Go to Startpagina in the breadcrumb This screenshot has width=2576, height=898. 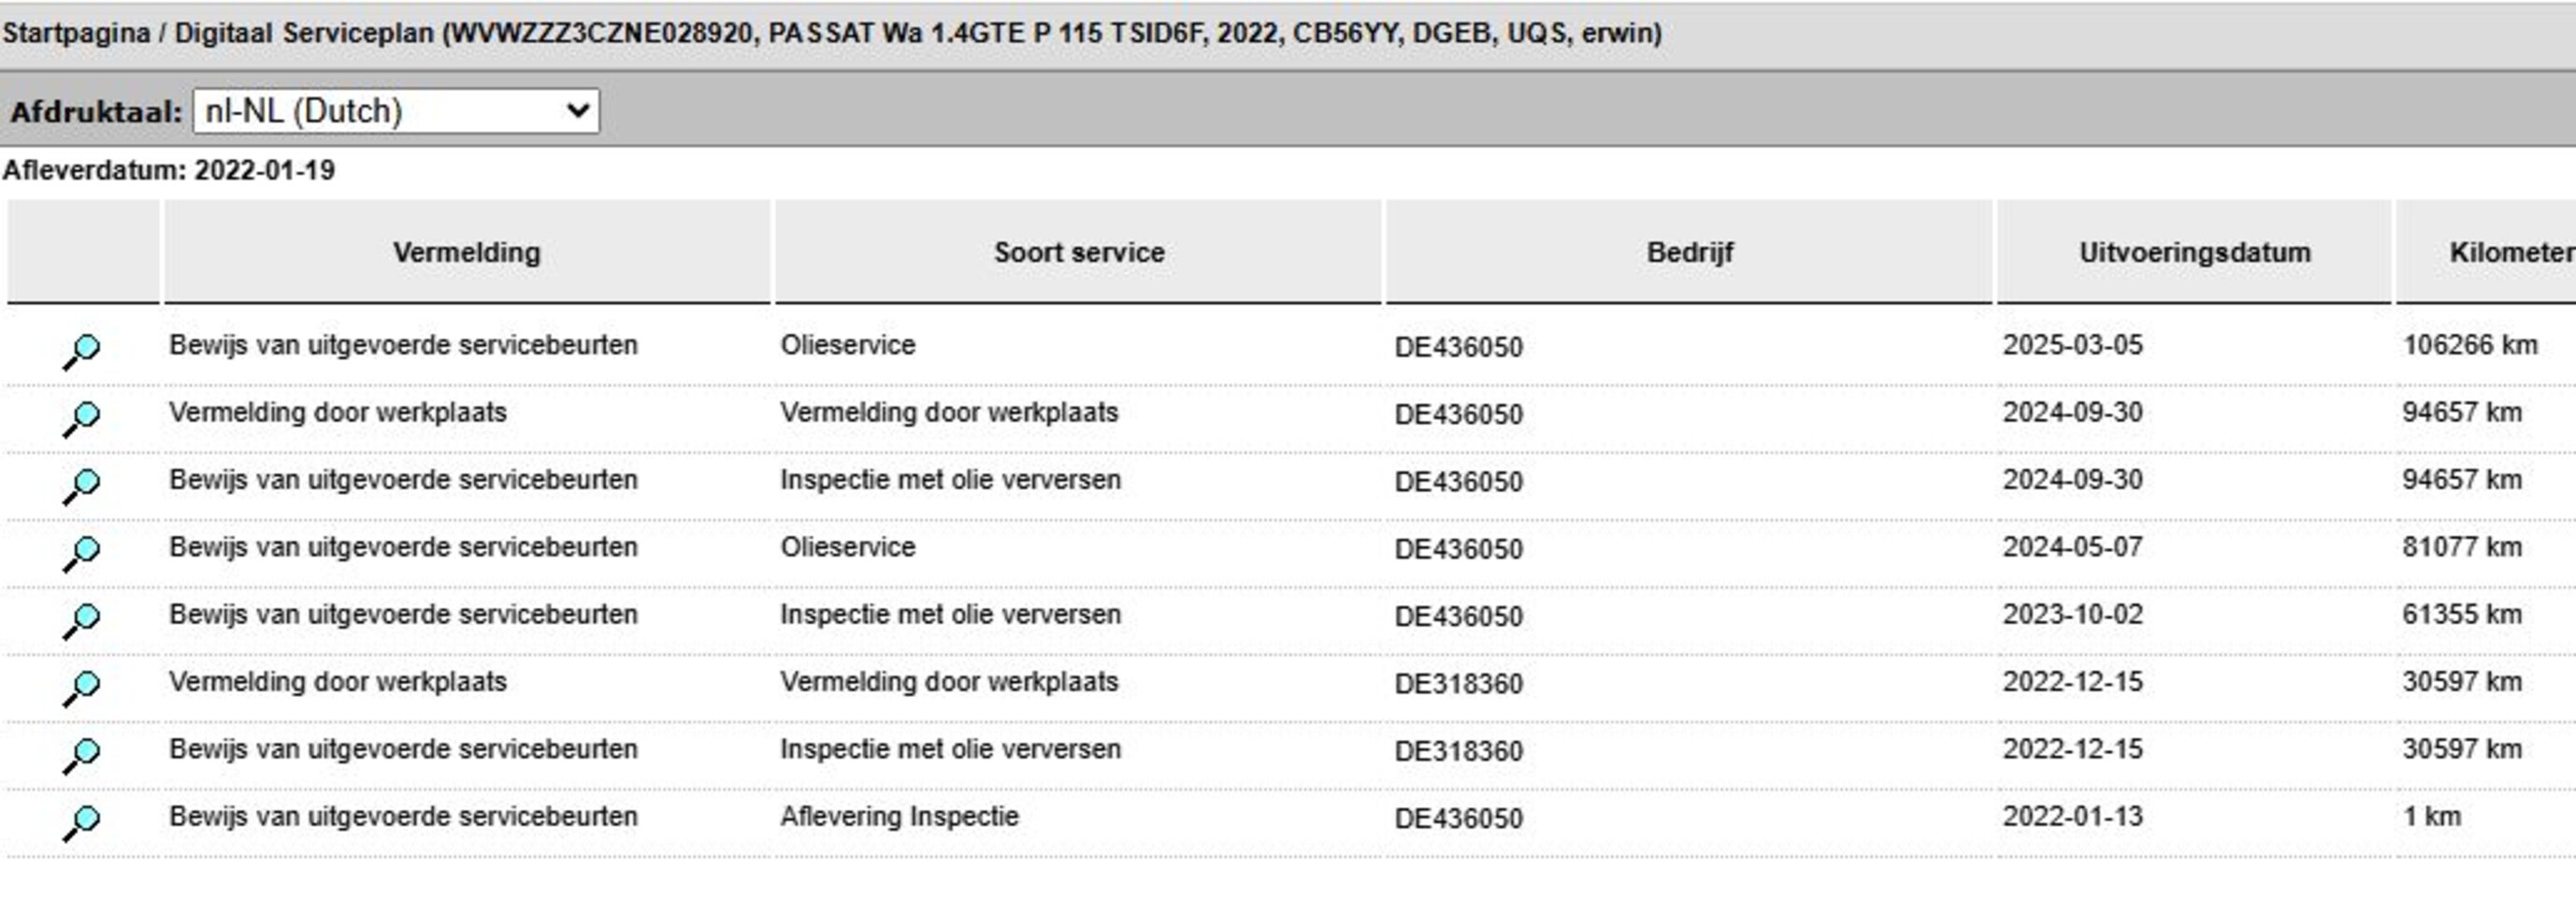[76, 33]
